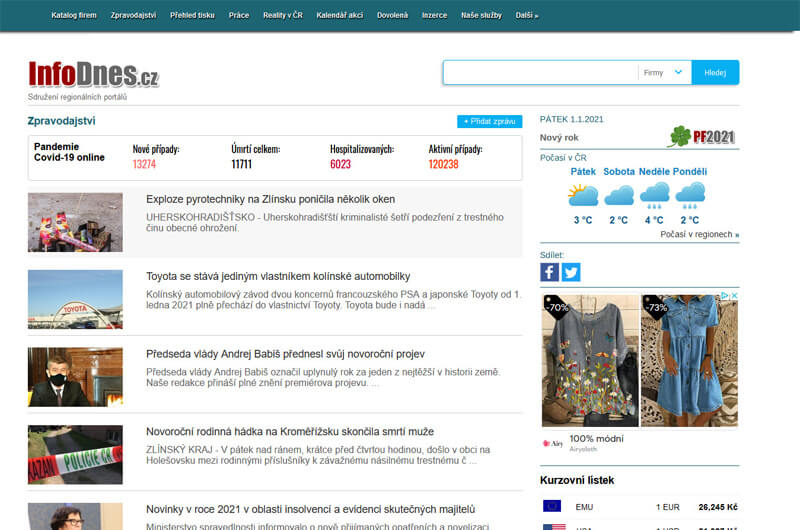Click the Nové případy 13274 value
Screen dimensions: 800x530
pyautogui.click(x=144, y=164)
